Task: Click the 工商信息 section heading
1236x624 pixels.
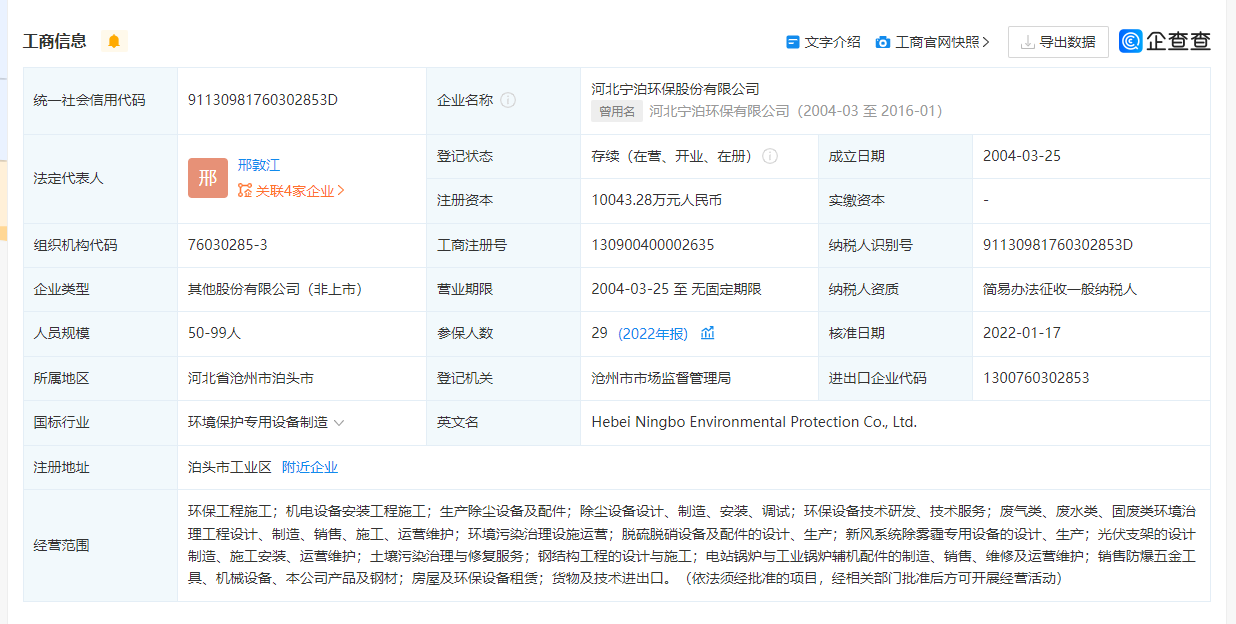Action: pyautogui.click(x=55, y=41)
